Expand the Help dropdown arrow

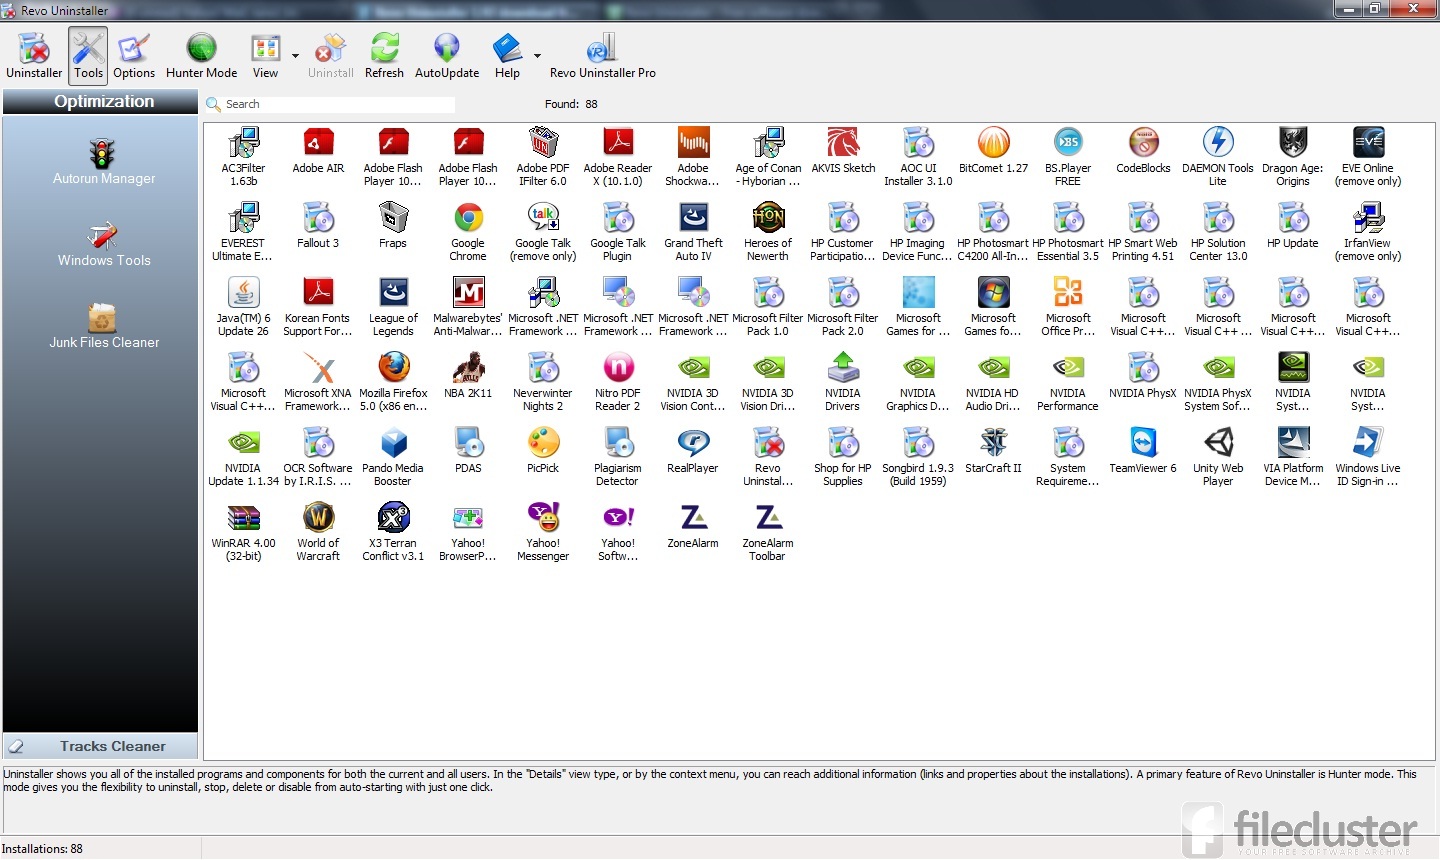tap(537, 56)
